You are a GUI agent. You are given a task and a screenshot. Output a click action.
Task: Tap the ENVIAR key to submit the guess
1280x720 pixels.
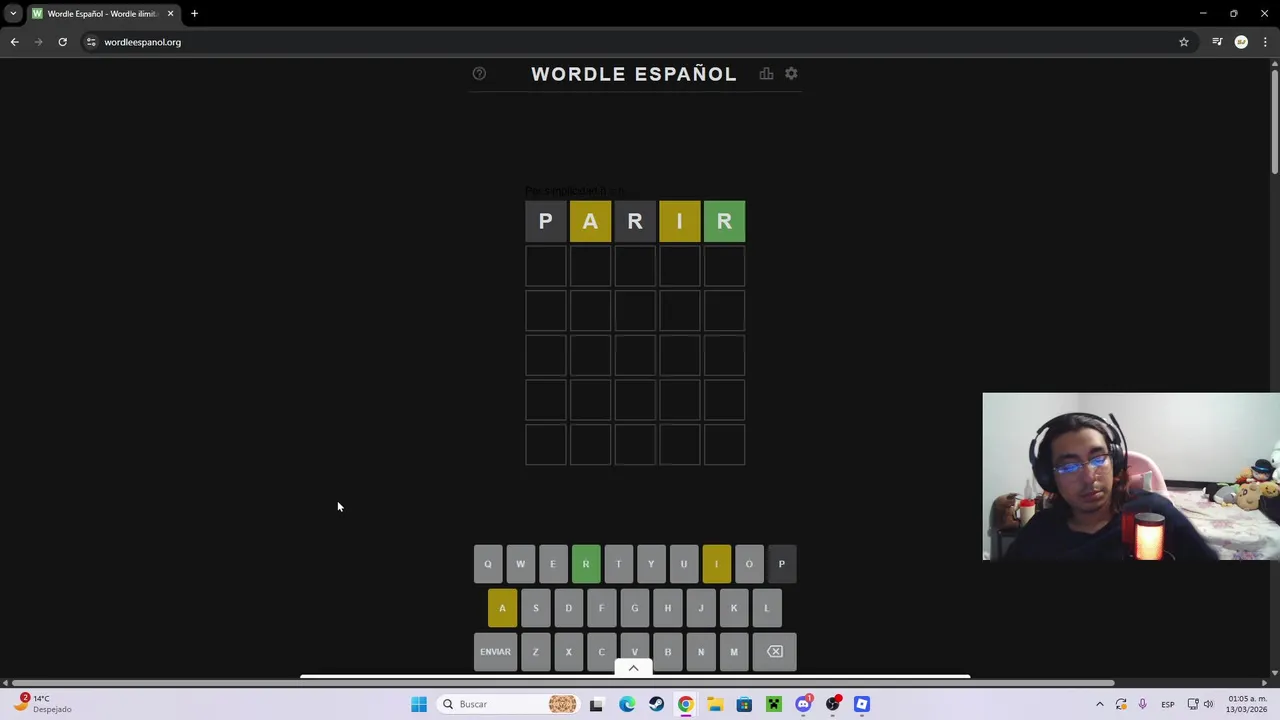pos(495,652)
